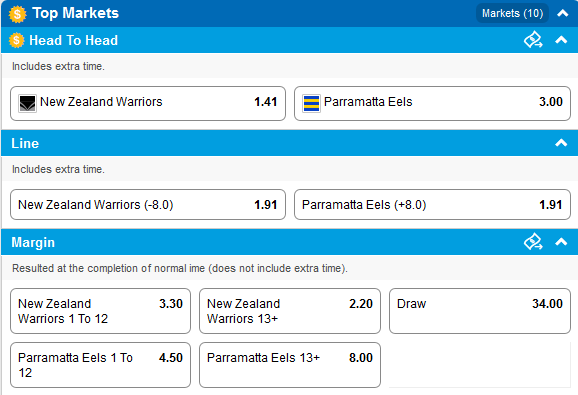Click the Top Markets dollar coin icon
The image size is (578, 395).
(x=17, y=14)
